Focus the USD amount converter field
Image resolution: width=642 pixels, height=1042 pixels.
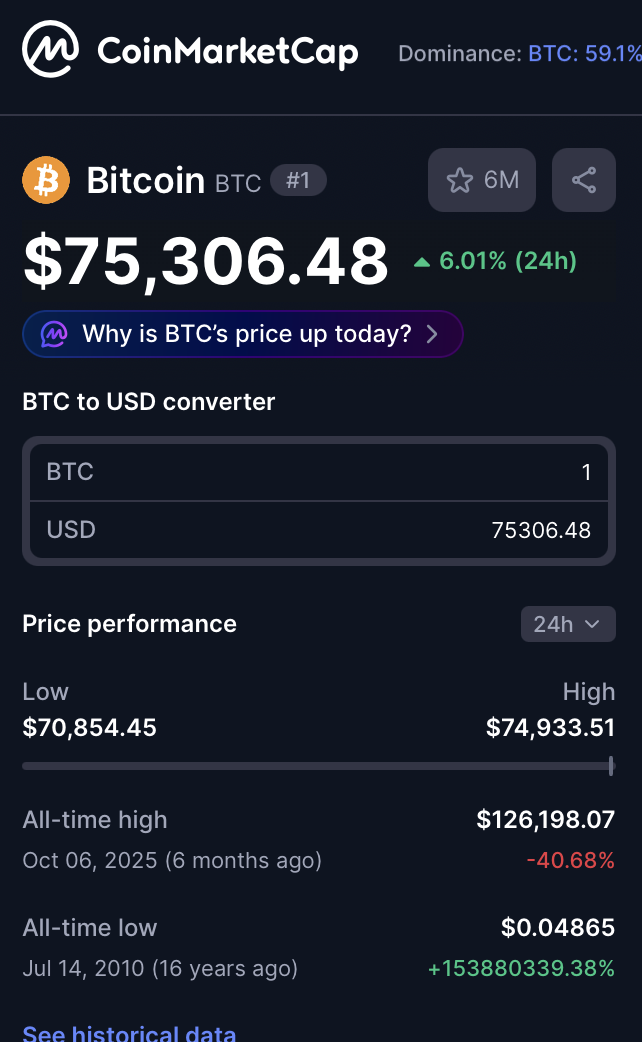click(319, 530)
